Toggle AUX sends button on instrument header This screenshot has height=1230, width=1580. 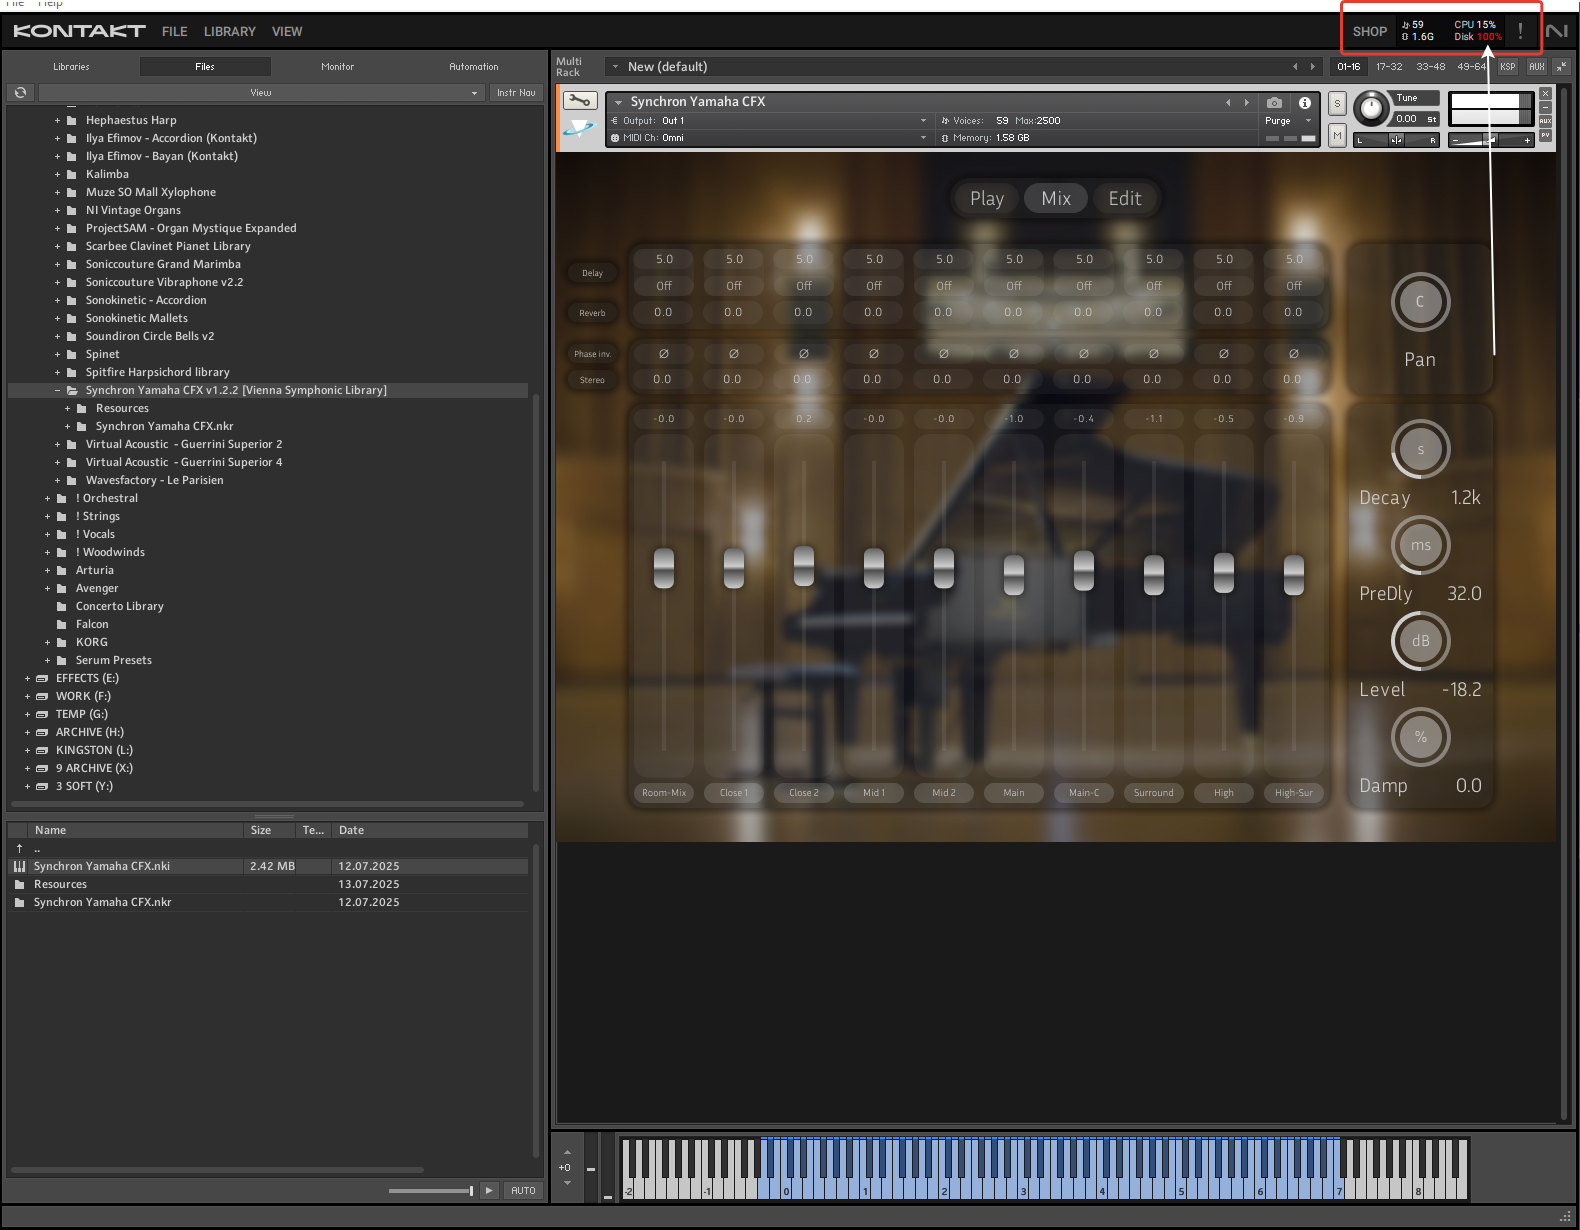point(1545,121)
